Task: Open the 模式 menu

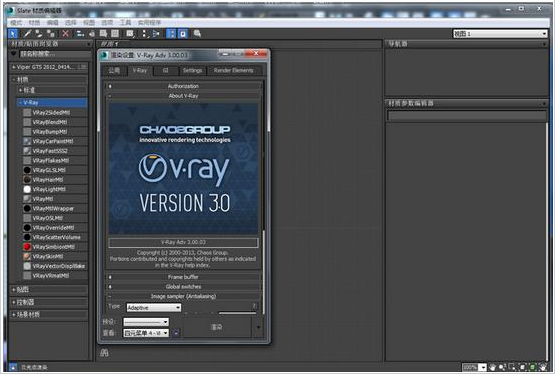Action: click(x=16, y=23)
